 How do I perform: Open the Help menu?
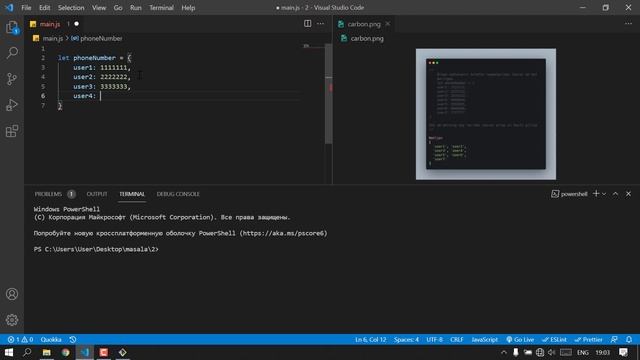(x=188, y=8)
